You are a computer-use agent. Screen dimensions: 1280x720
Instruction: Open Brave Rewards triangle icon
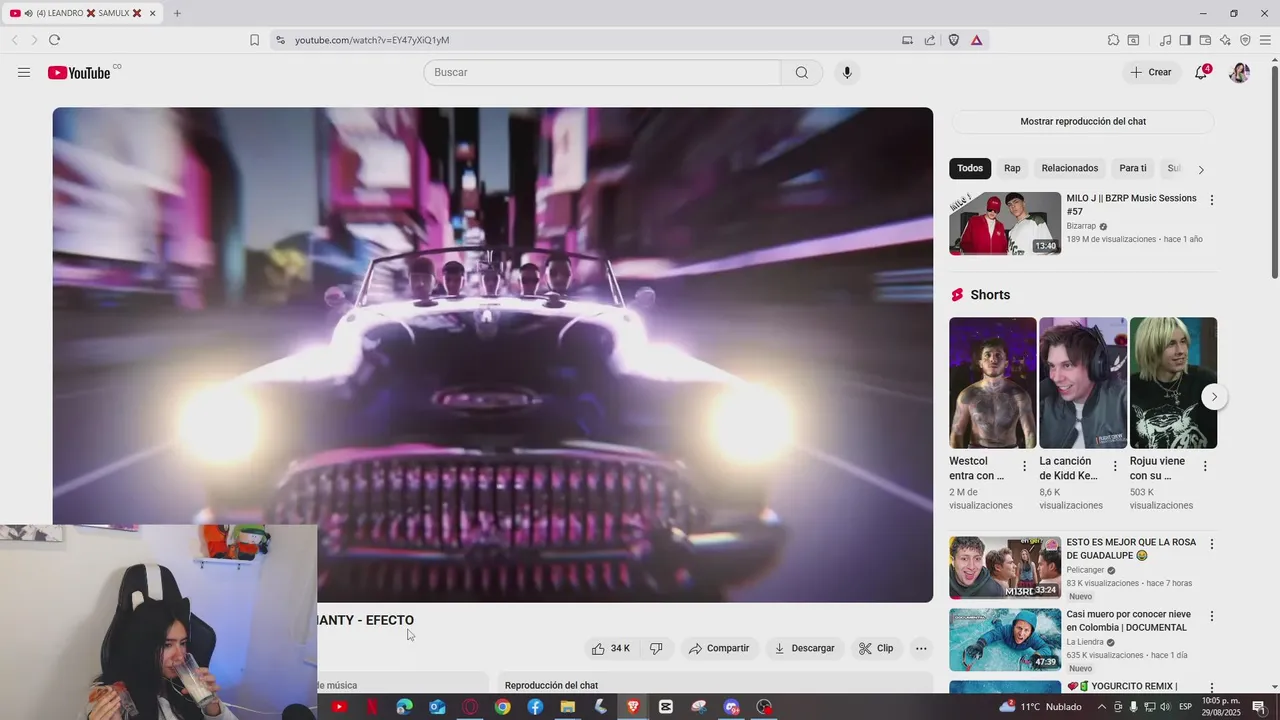[x=976, y=40]
